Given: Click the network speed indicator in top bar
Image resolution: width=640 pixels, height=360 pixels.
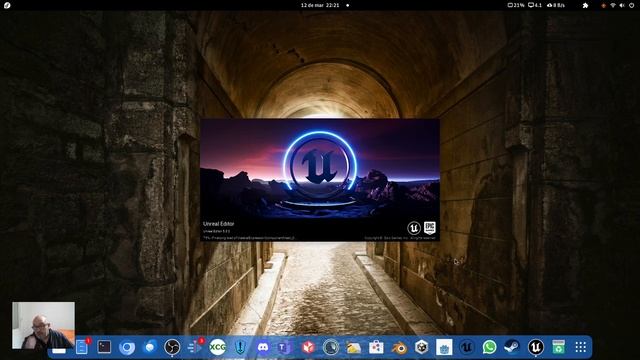Looking at the screenshot, I should click(x=556, y=5).
